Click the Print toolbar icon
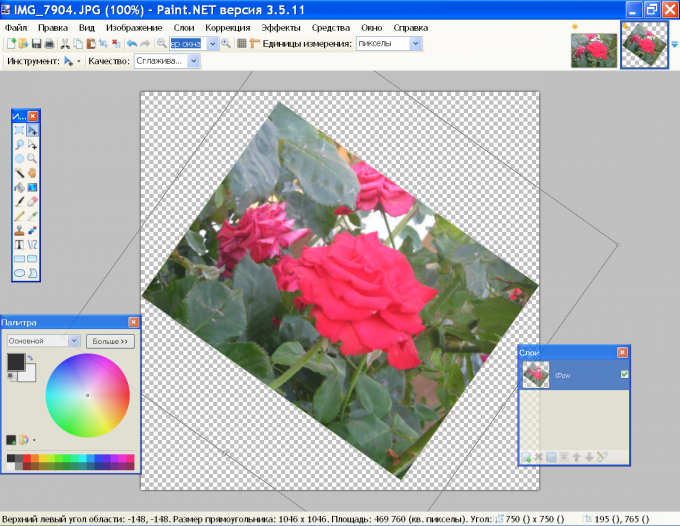The width and height of the screenshot is (680, 526). pyautogui.click(x=49, y=43)
